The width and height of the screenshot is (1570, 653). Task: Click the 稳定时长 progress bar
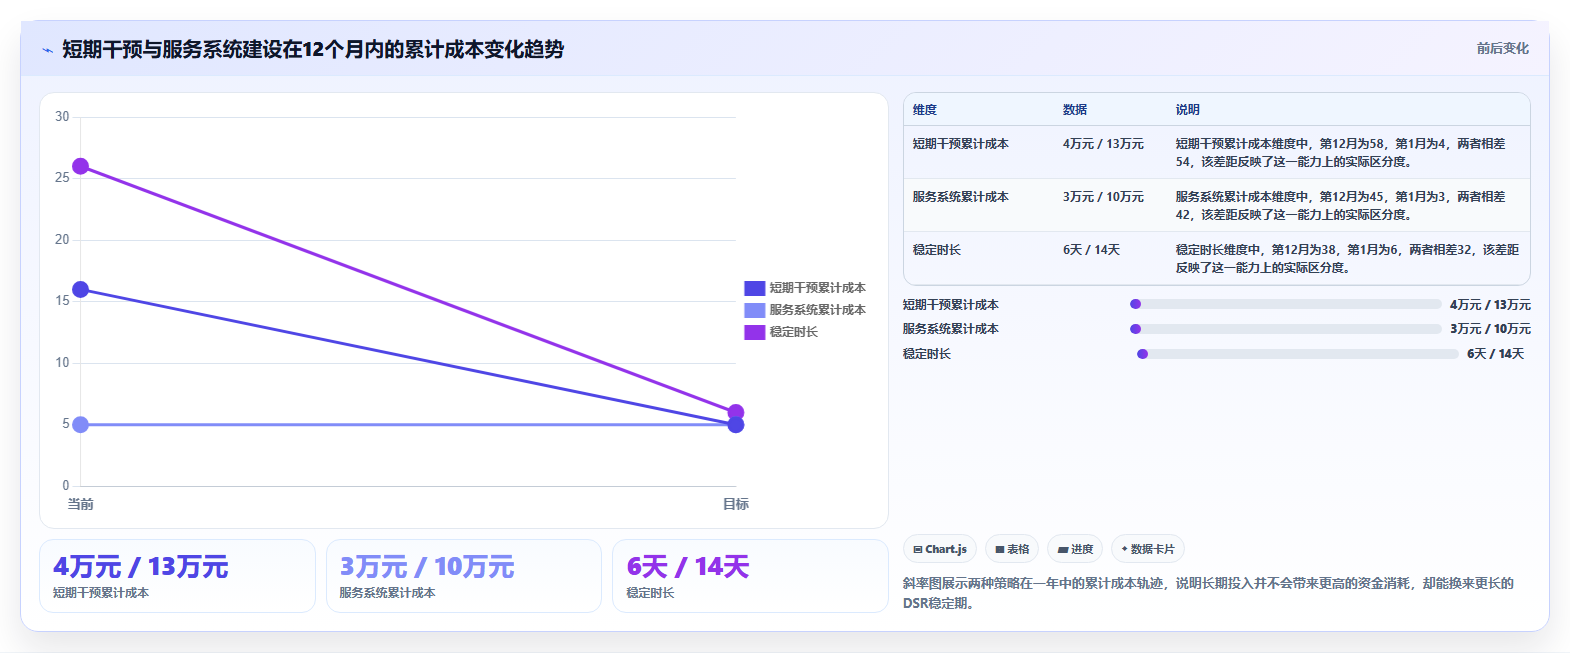click(x=1297, y=354)
